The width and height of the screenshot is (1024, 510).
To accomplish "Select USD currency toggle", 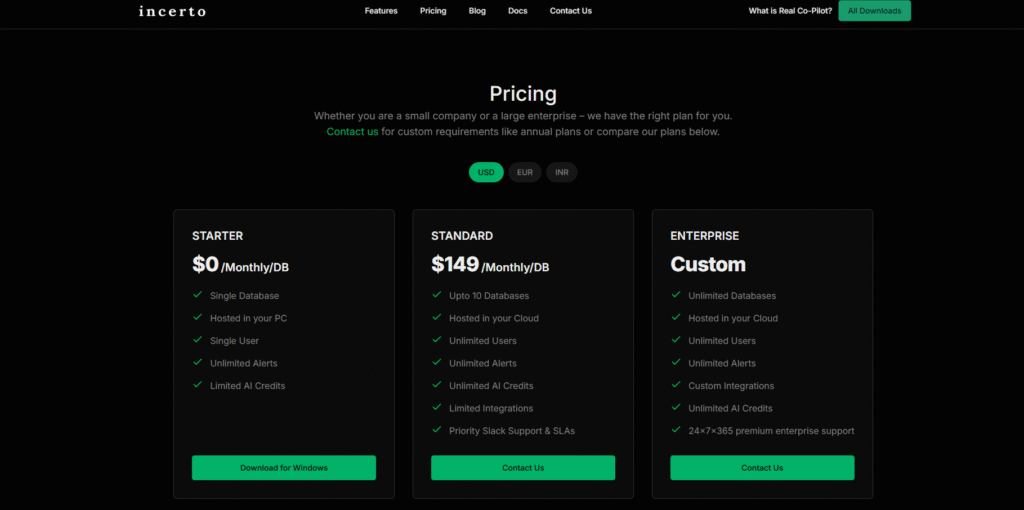I will pyautogui.click(x=486, y=172).
